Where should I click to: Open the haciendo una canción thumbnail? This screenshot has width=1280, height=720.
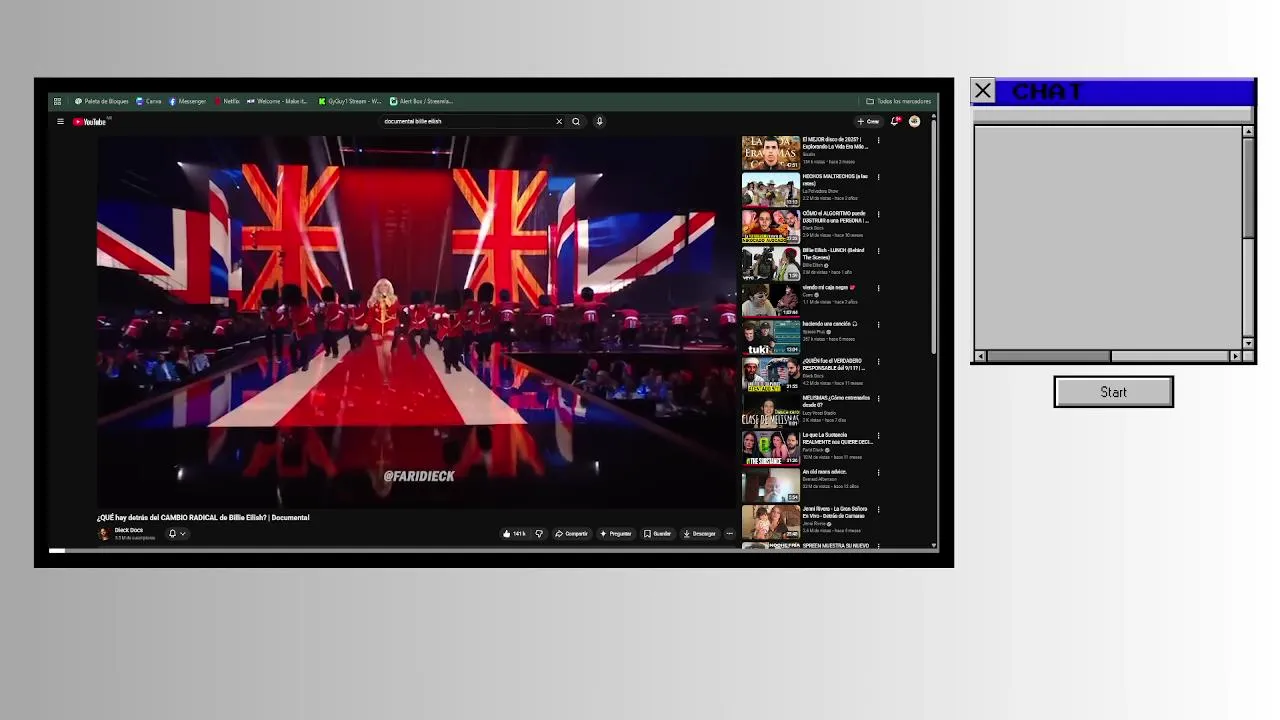(x=770, y=338)
